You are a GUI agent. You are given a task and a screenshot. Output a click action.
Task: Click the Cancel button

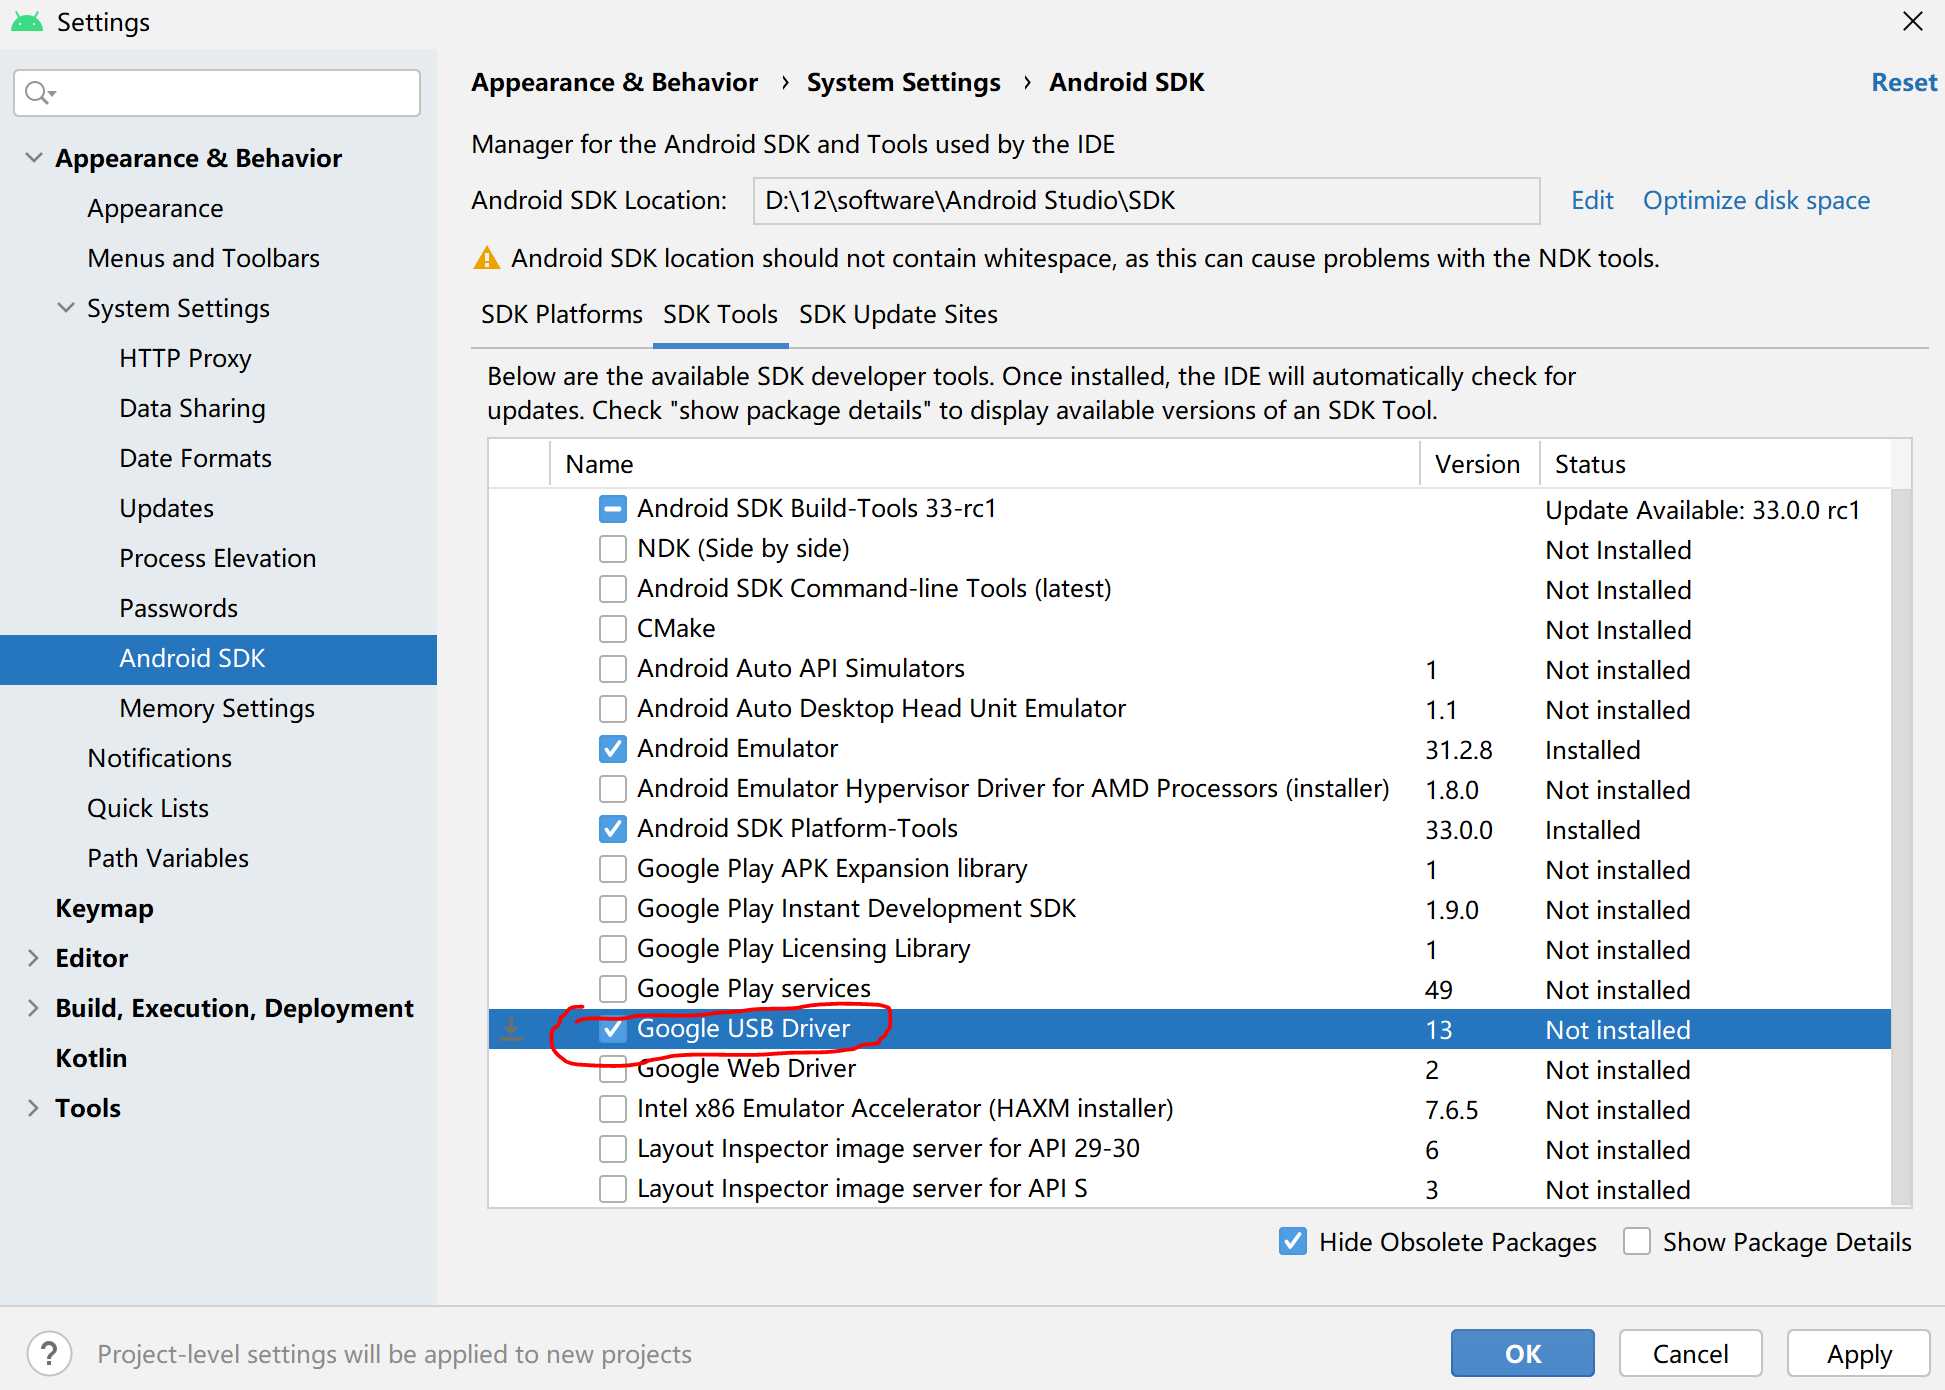tap(1690, 1354)
